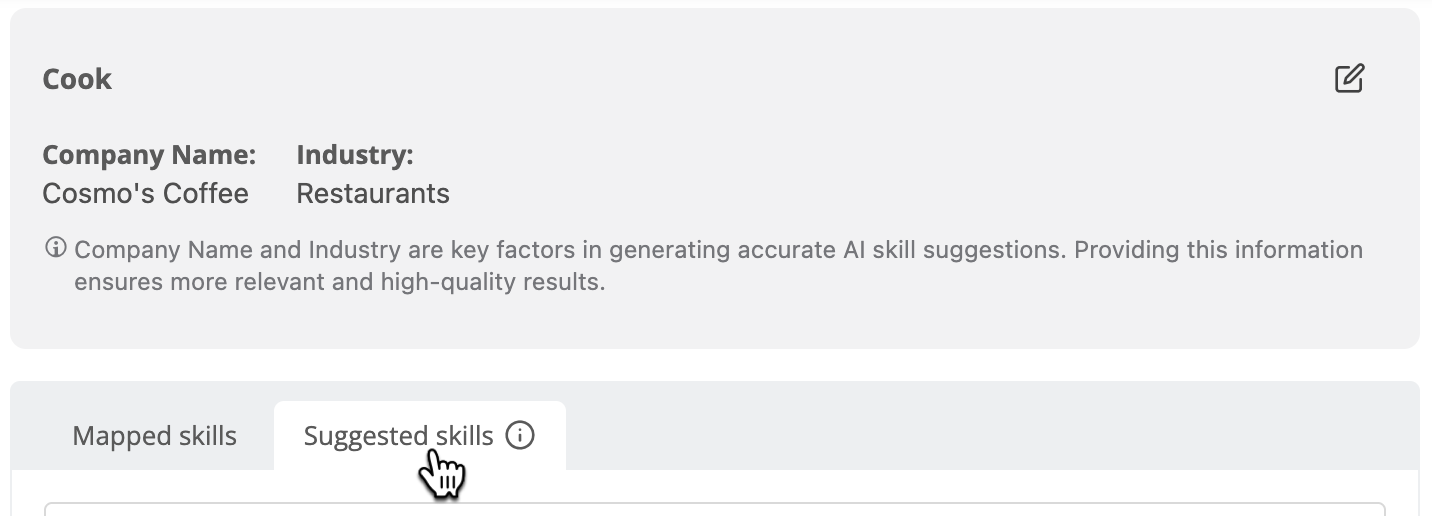Click the gray gap between card and tabs panel
This screenshot has width=1432, height=516.
715,365
